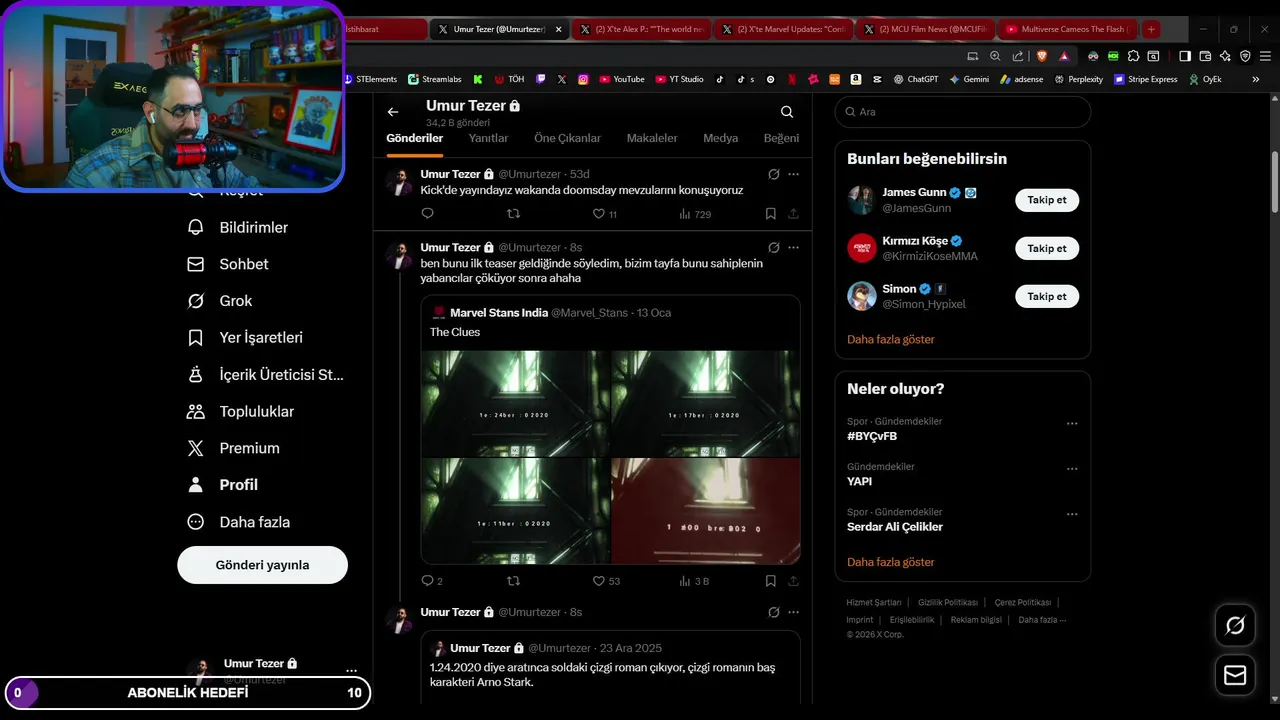Image resolution: width=1280 pixels, height=720 pixels.
Task: Open options for Serdar Ali Çelikler trend
Action: (x=1072, y=514)
